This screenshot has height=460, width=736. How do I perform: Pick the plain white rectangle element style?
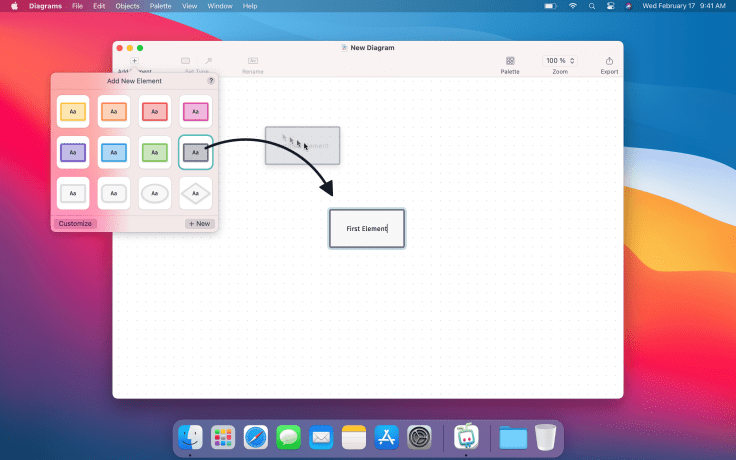tap(73, 193)
